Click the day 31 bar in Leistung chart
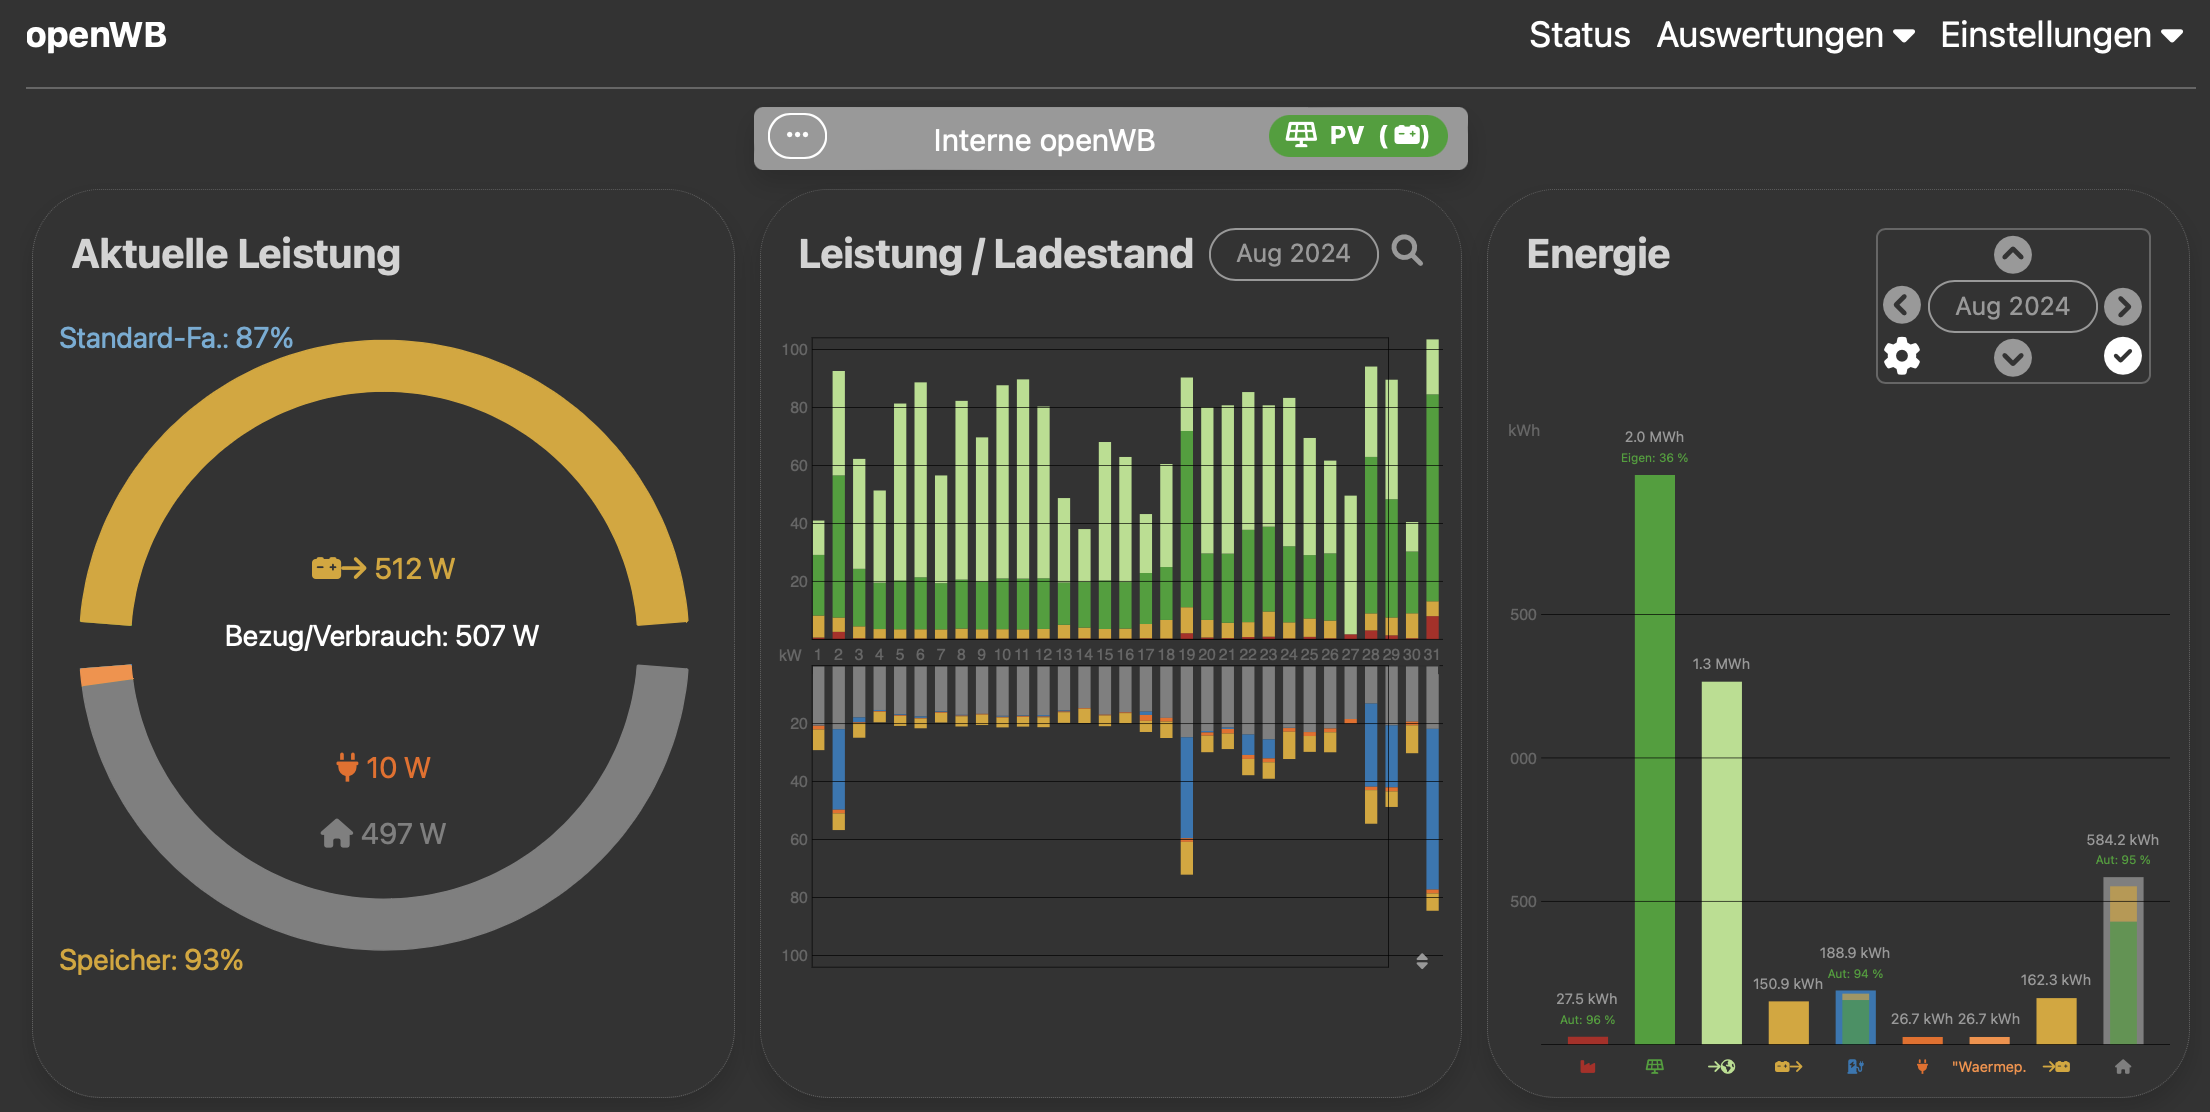Screen dimensions: 2210x1112 pyautogui.click(x=1432, y=489)
